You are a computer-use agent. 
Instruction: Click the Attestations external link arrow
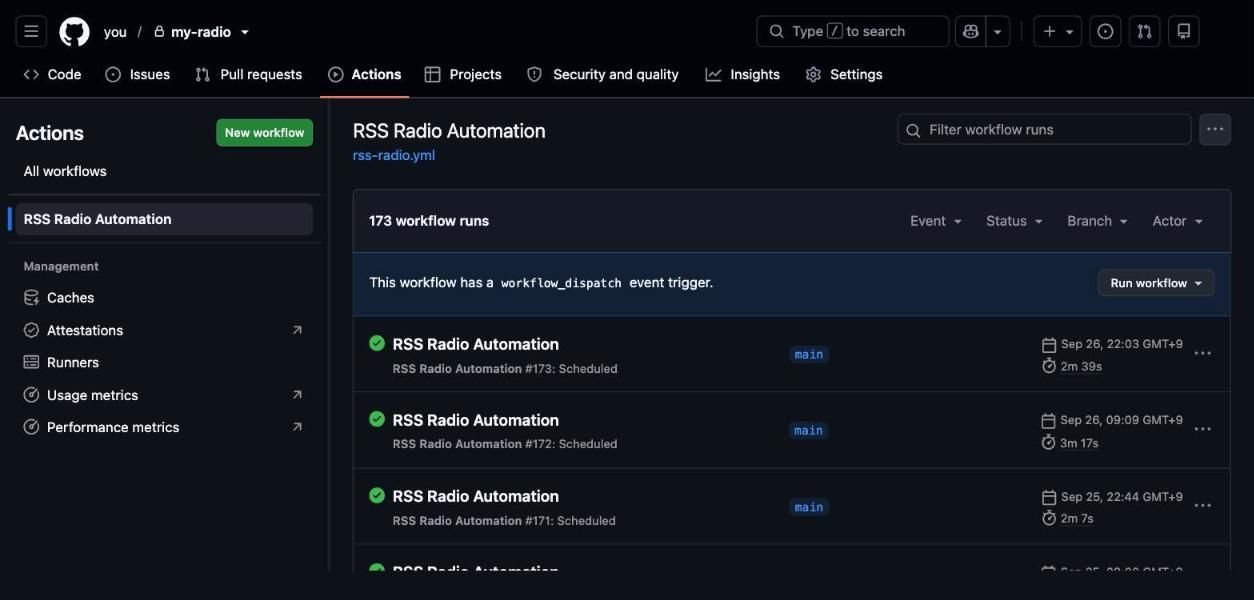click(x=297, y=330)
